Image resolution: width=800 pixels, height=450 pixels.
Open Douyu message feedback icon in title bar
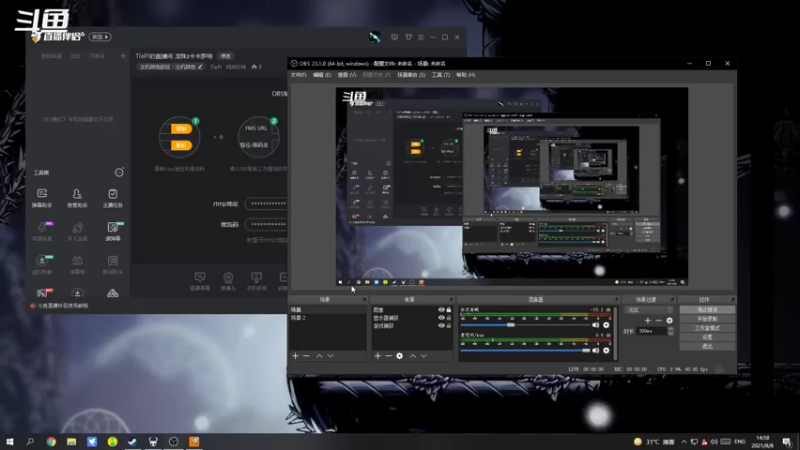click(394, 37)
